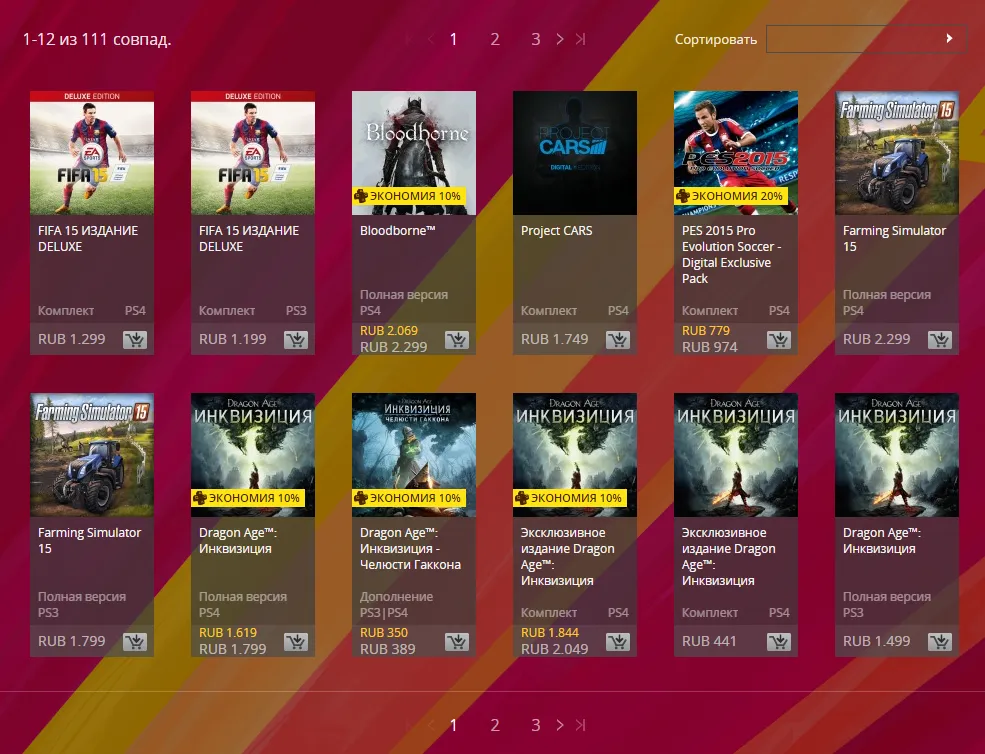Image resolution: width=985 pixels, height=754 pixels.
Task: Click the cart icon for Project CARS
Action: coord(618,340)
